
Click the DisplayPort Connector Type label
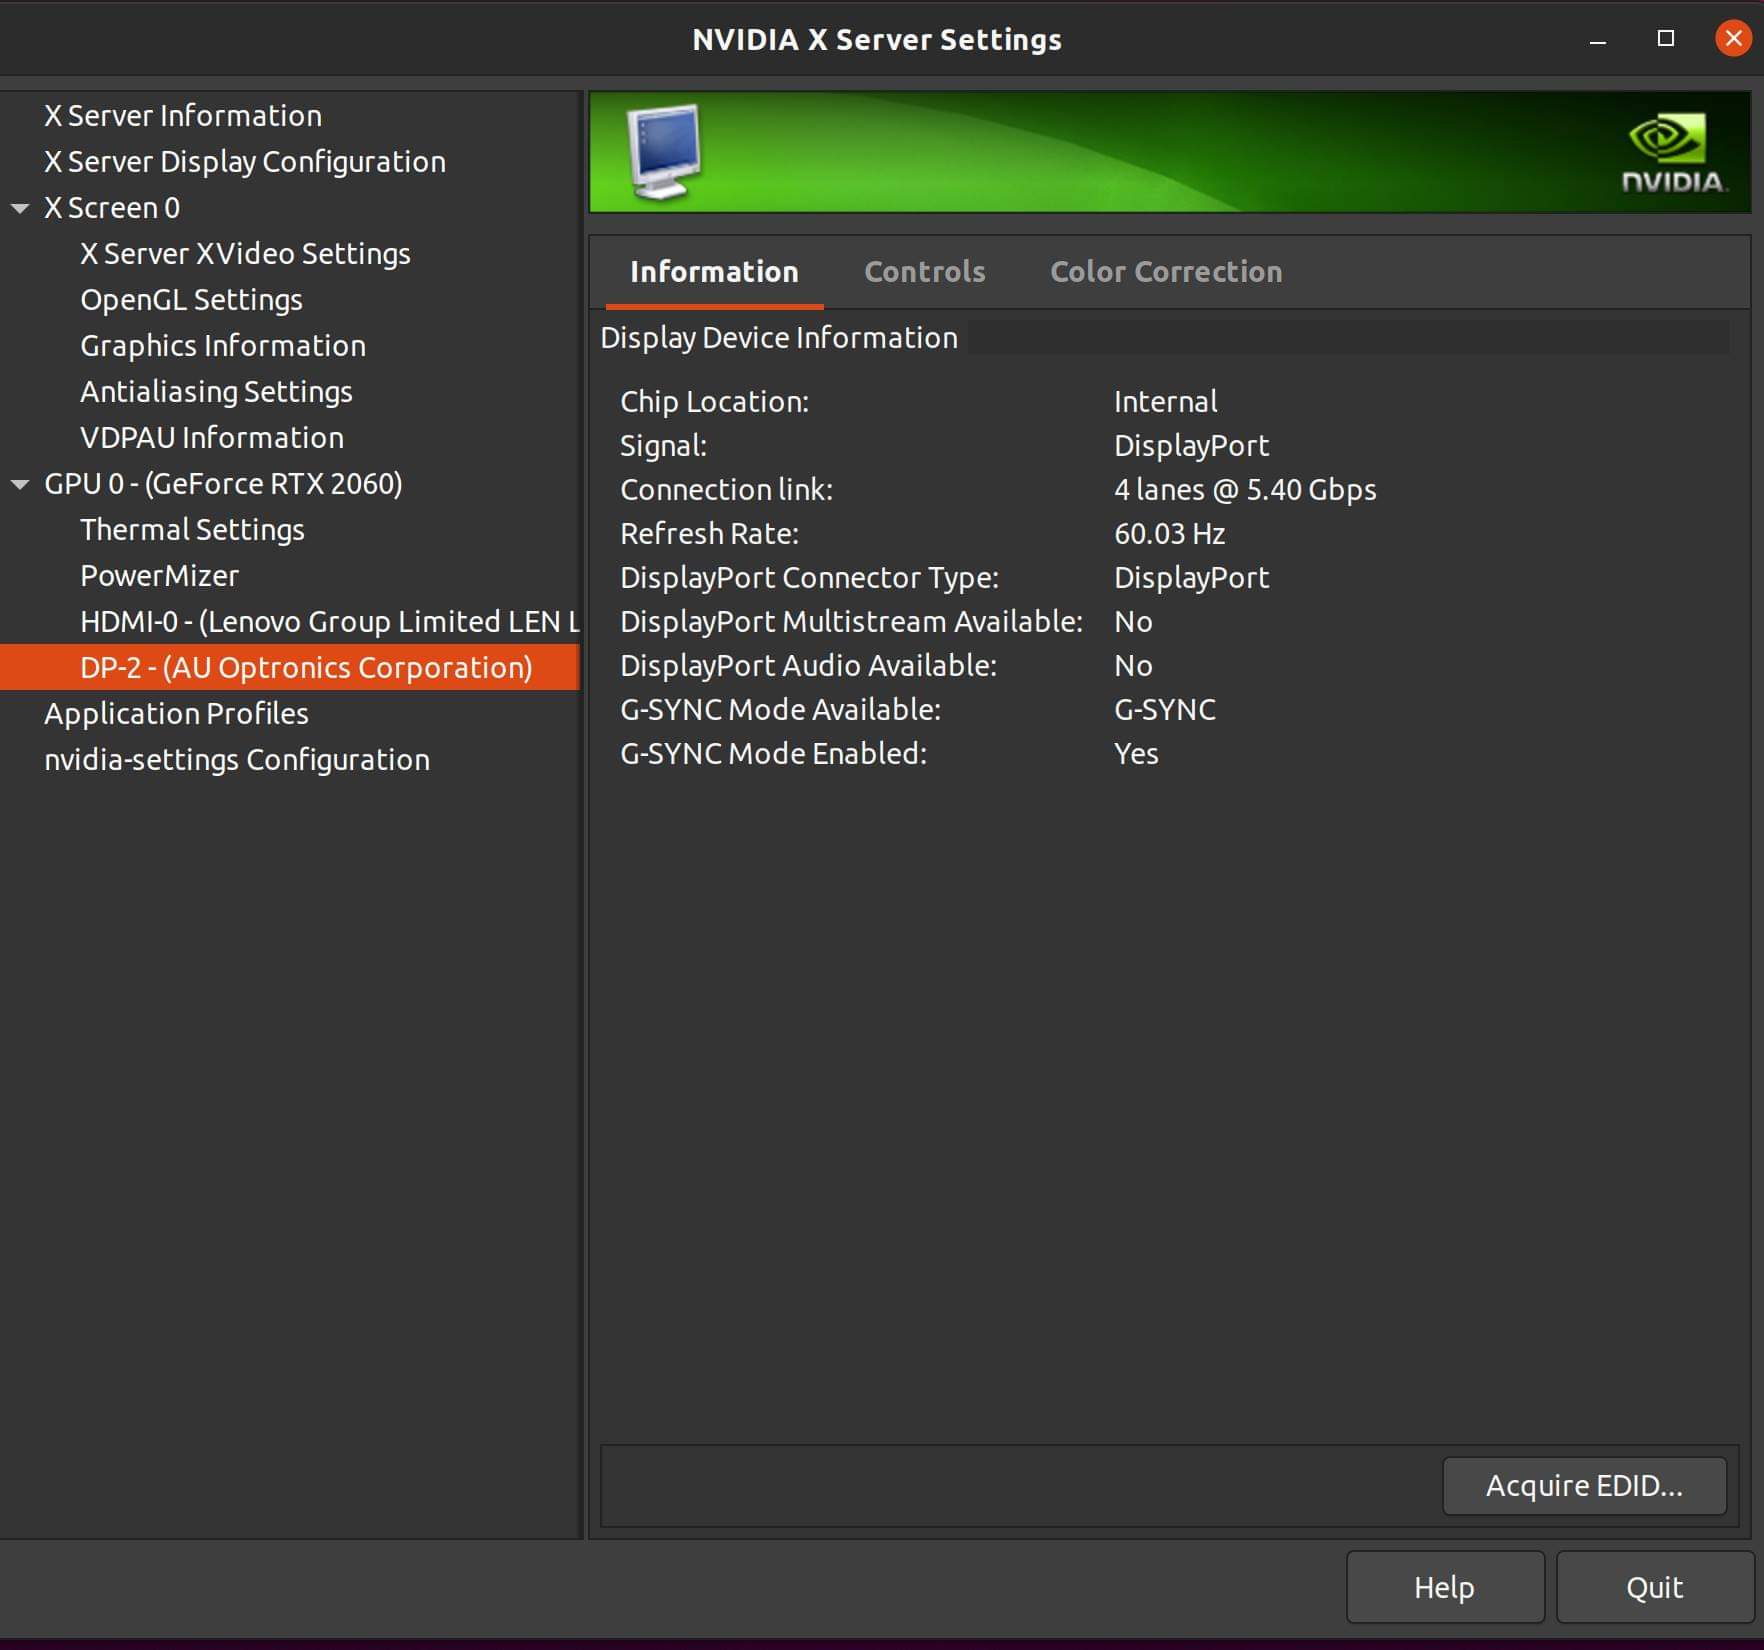point(809,578)
